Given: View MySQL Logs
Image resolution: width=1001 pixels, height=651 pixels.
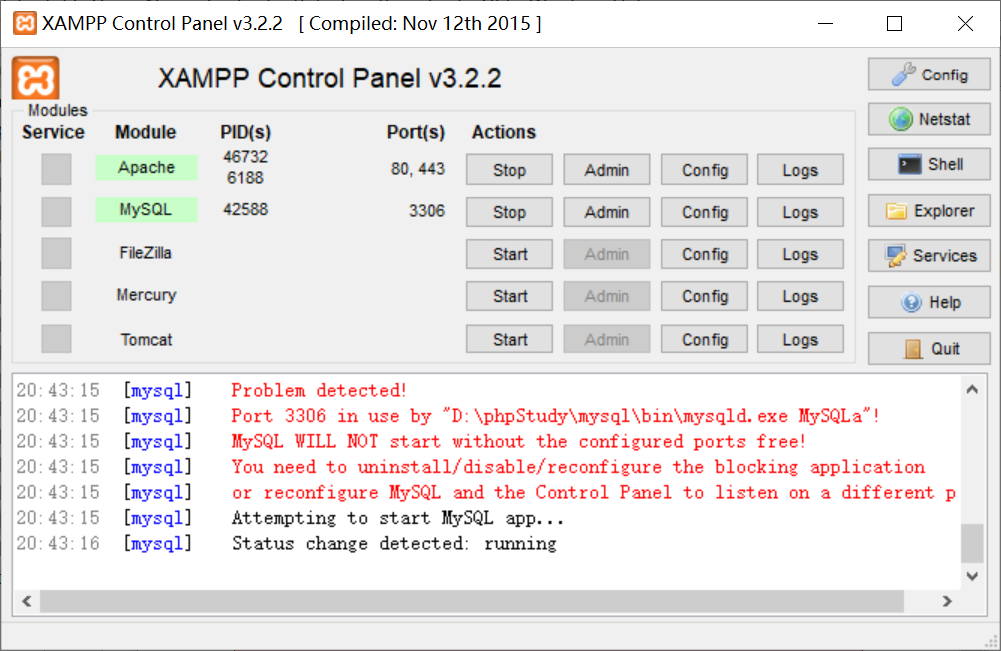Looking at the screenshot, I should (x=801, y=212).
